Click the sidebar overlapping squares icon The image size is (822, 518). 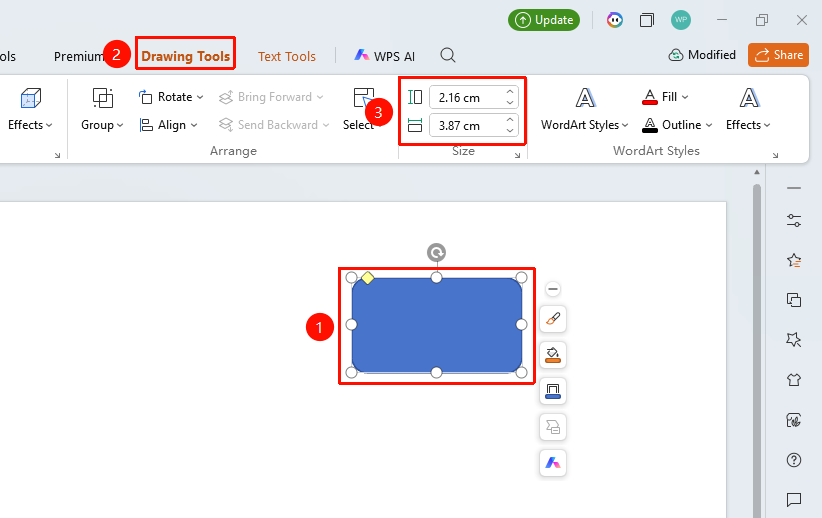point(794,300)
